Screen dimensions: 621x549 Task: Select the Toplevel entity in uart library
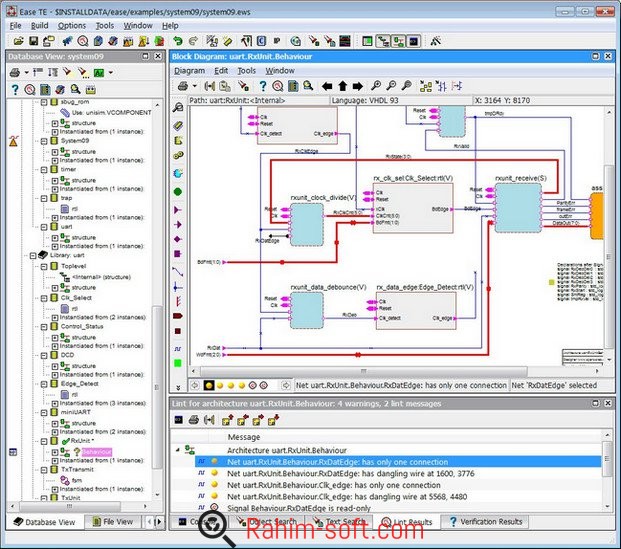coord(73,266)
